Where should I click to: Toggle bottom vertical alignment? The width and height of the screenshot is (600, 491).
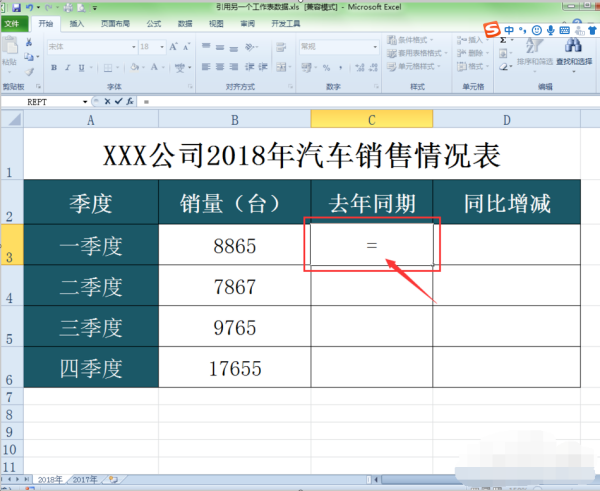point(234,47)
